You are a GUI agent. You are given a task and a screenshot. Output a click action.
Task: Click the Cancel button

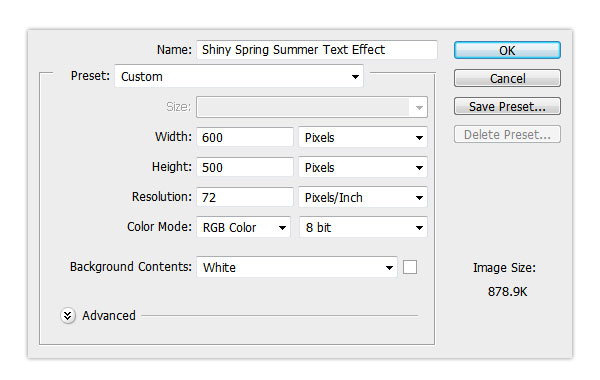(507, 78)
